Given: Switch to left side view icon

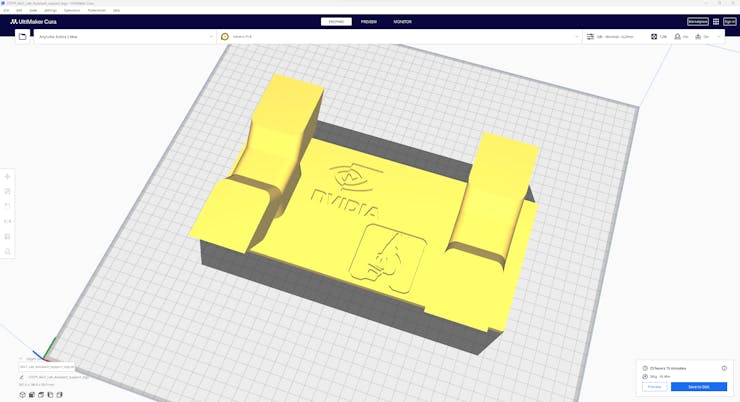Looking at the screenshot, I should point(50,395).
